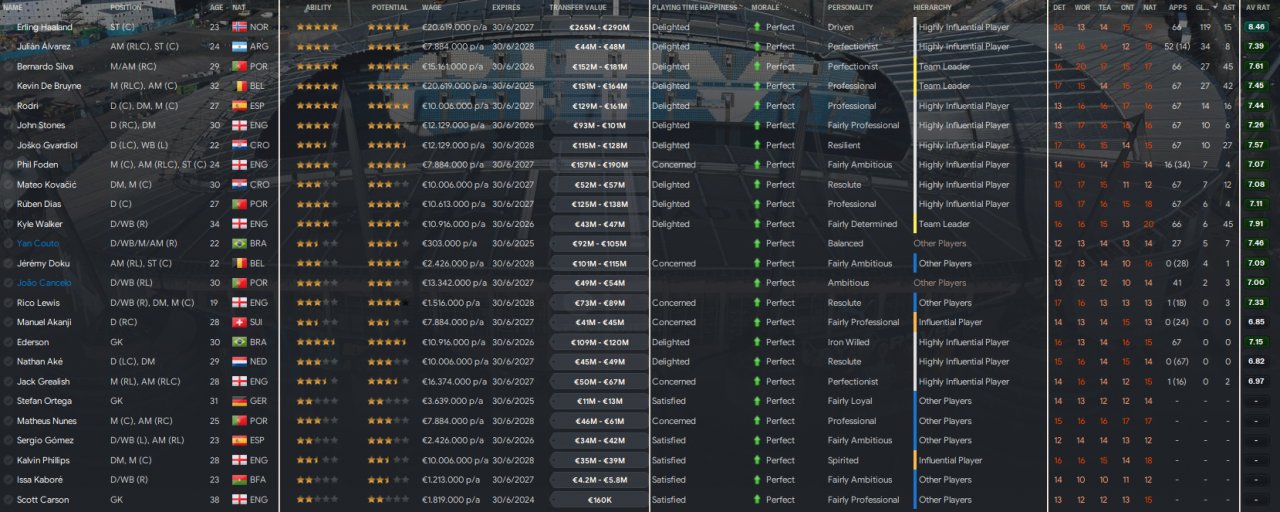Tick selection circle beside Mateo Kovačić
Image resolution: width=1280 pixels, height=512 pixels.
8,185
